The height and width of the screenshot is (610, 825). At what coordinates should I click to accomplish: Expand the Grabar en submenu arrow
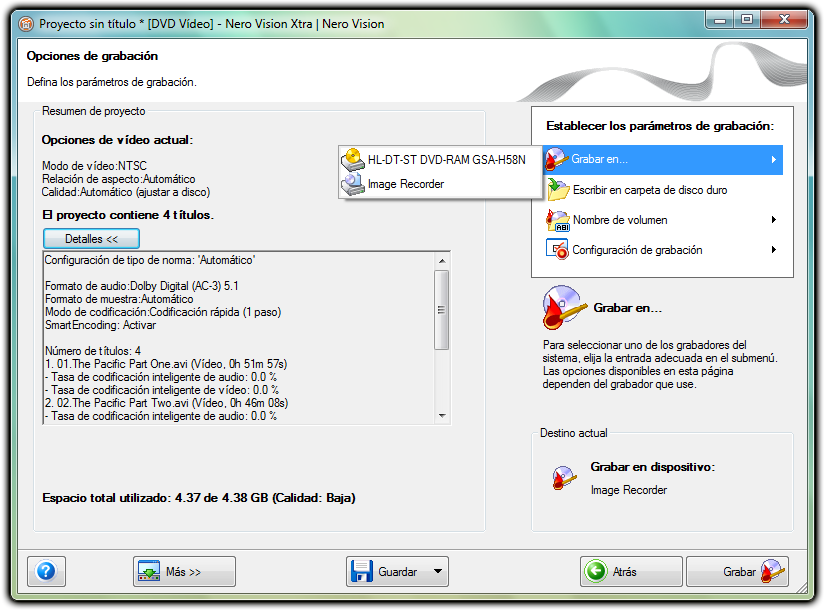pos(774,159)
